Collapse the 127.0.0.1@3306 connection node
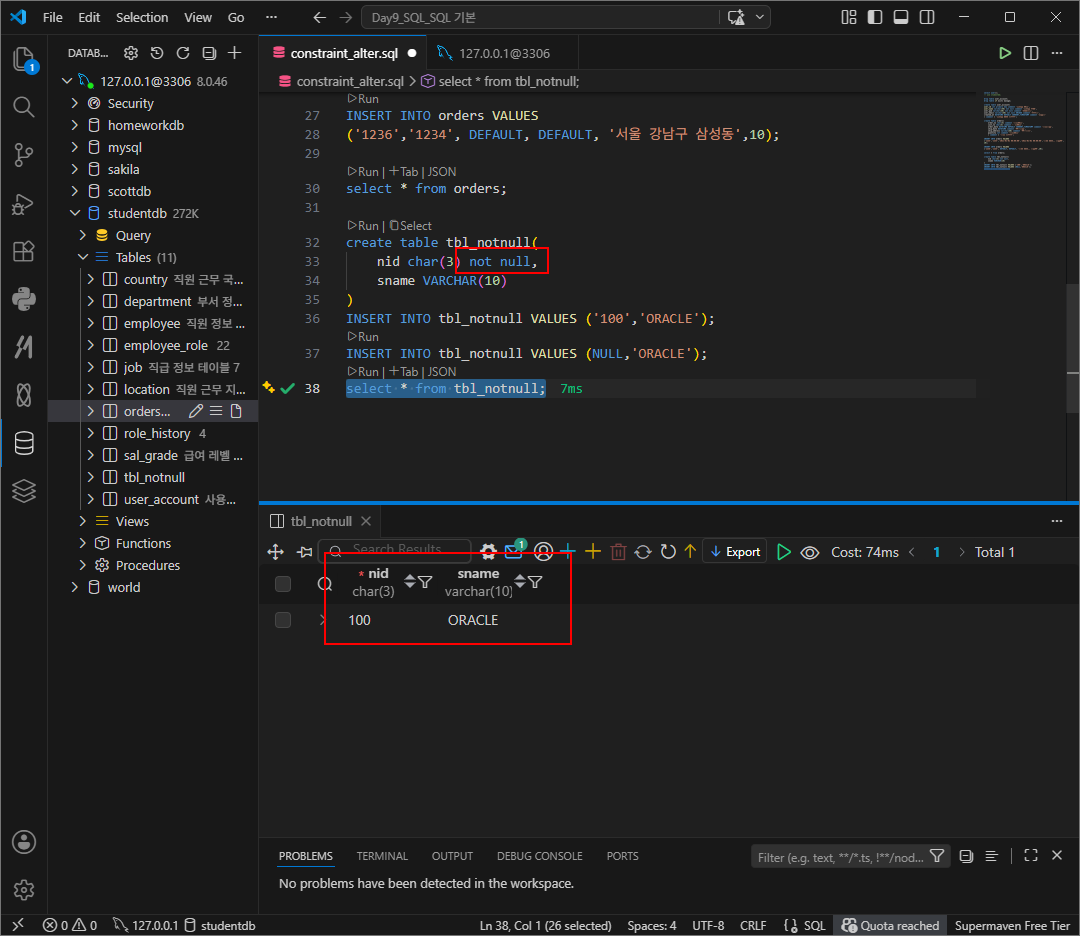Image resolution: width=1080 pixels, height=936 pixels. coord(67,81)
